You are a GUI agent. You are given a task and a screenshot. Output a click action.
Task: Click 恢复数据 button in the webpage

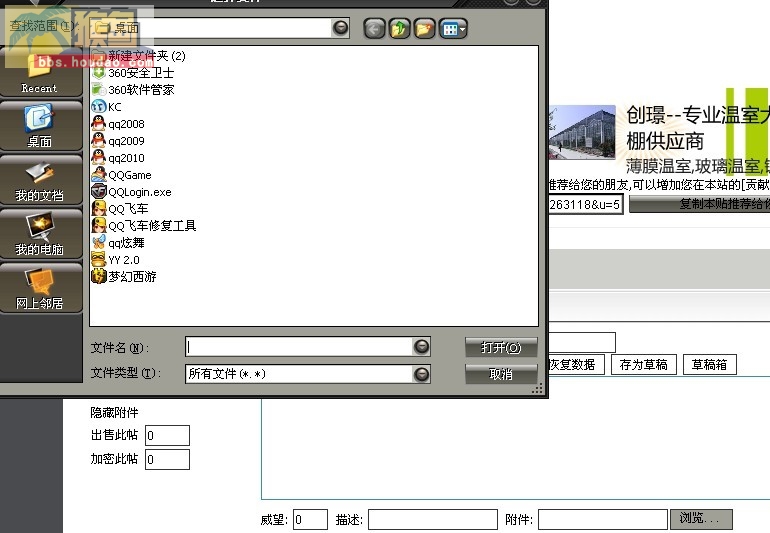pos(576,365)
